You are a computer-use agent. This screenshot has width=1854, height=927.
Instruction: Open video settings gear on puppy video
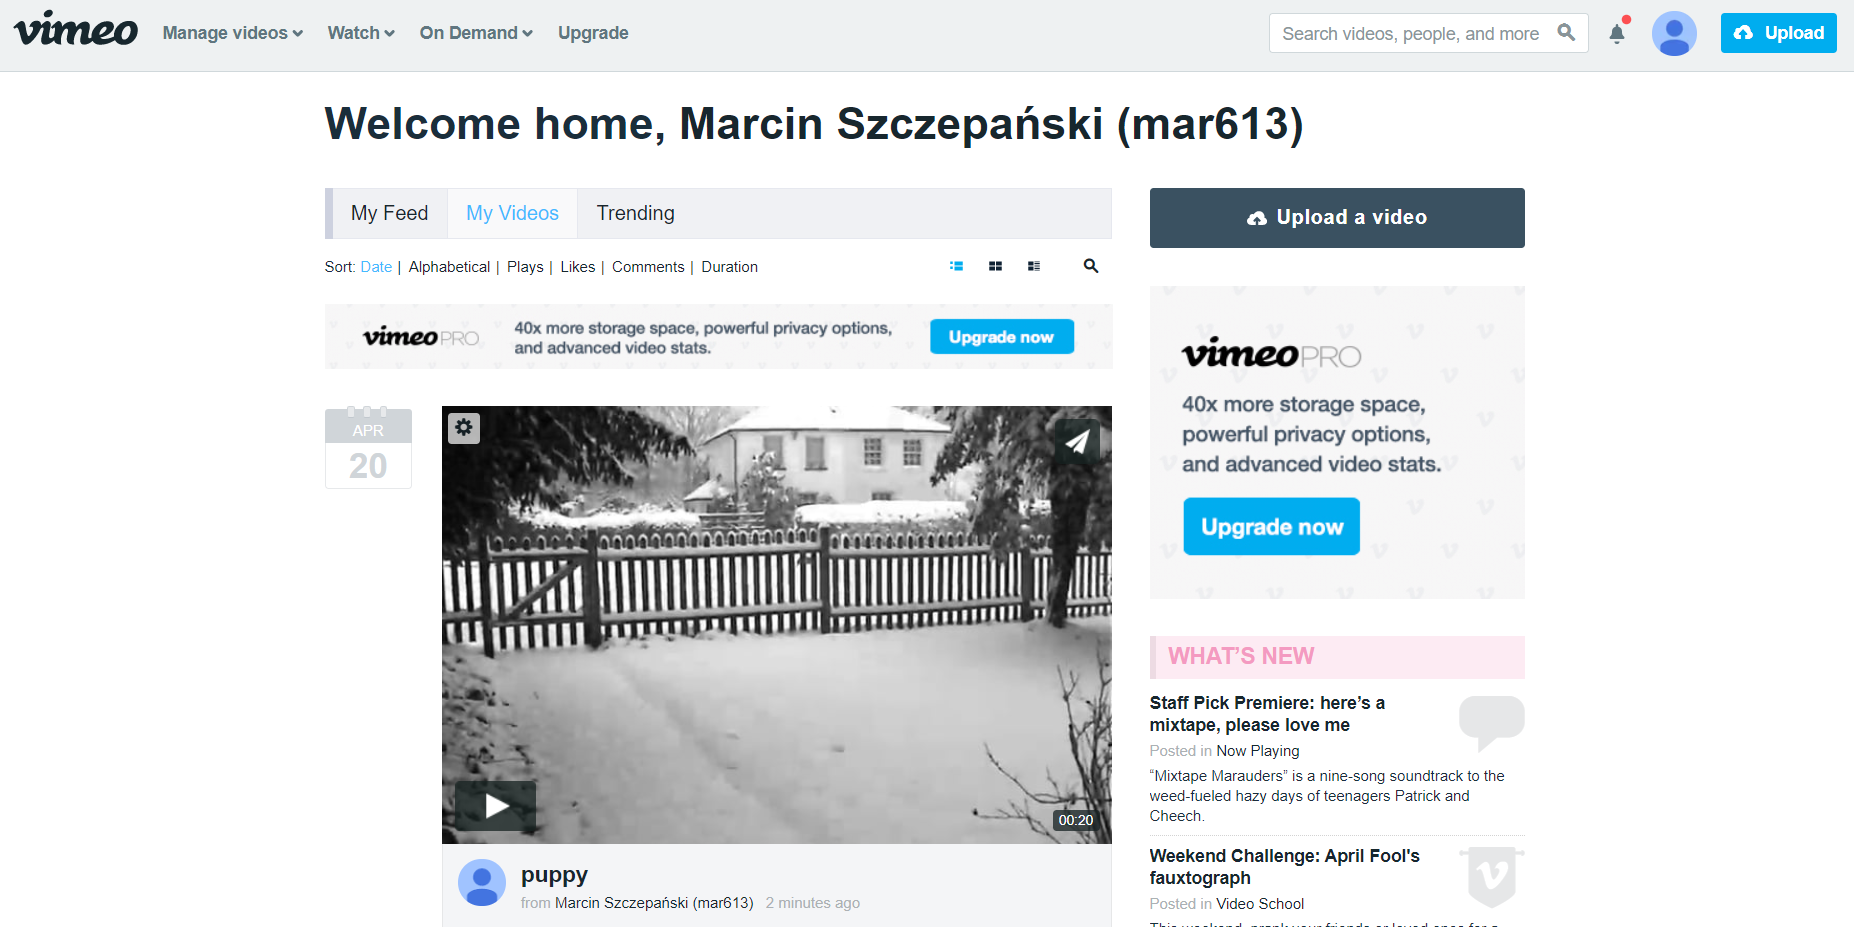pos(464,428)
